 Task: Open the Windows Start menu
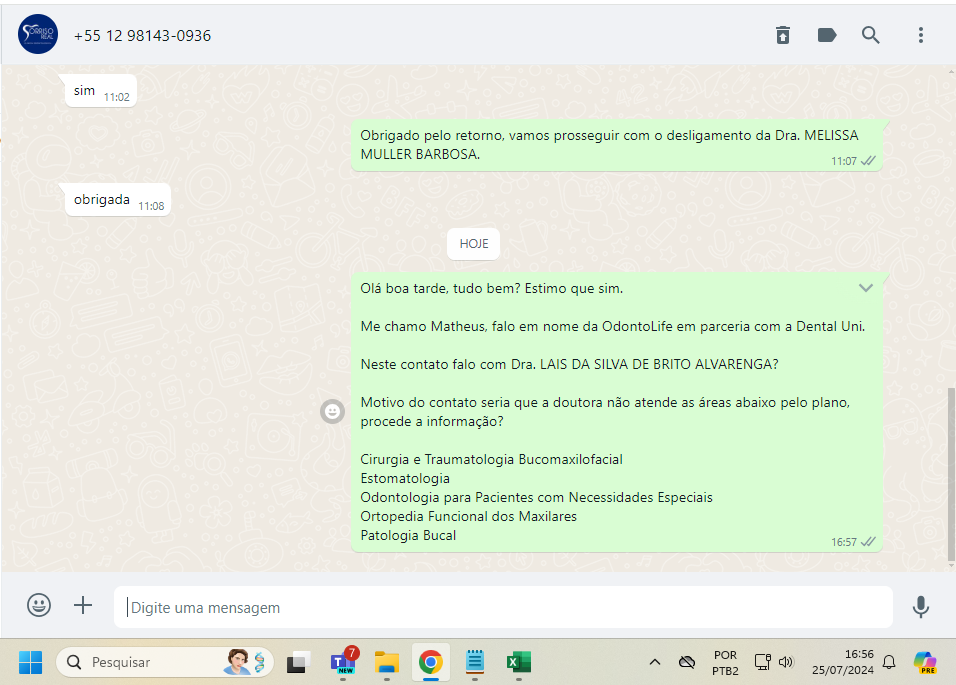click(x=30, y=662)
